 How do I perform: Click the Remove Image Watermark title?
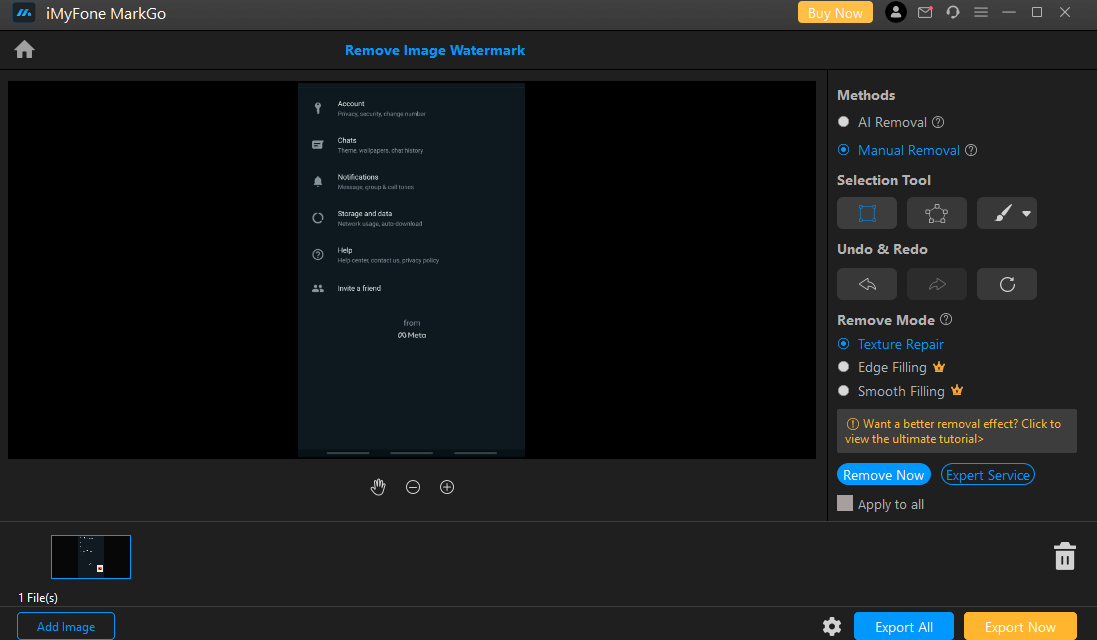434,50
